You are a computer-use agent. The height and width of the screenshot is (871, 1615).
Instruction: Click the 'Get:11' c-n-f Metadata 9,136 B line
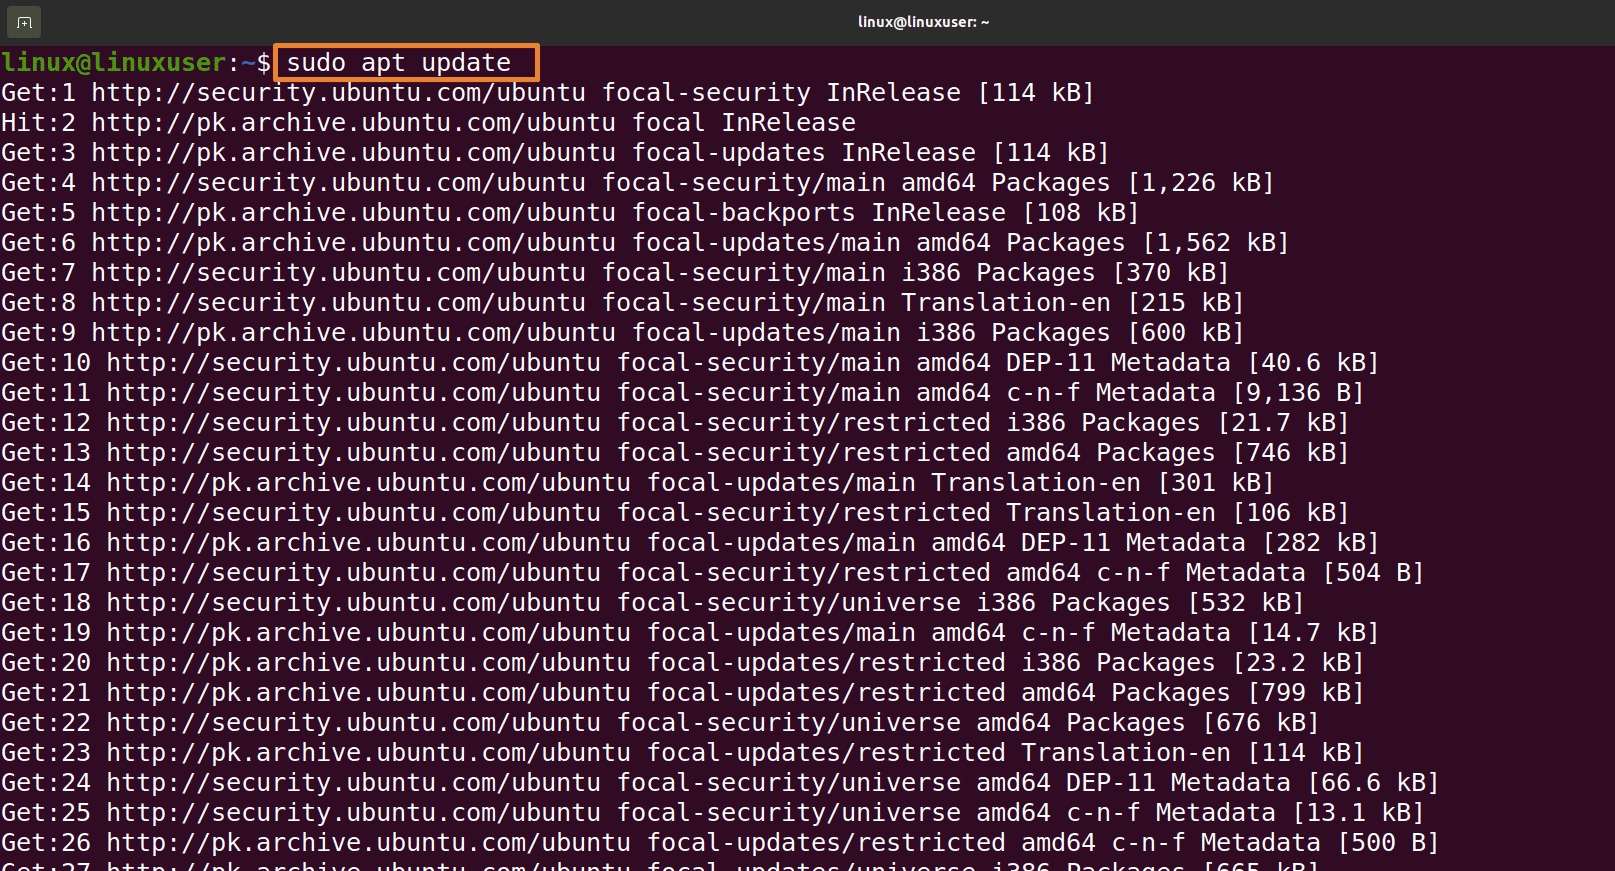pos(683,393)
